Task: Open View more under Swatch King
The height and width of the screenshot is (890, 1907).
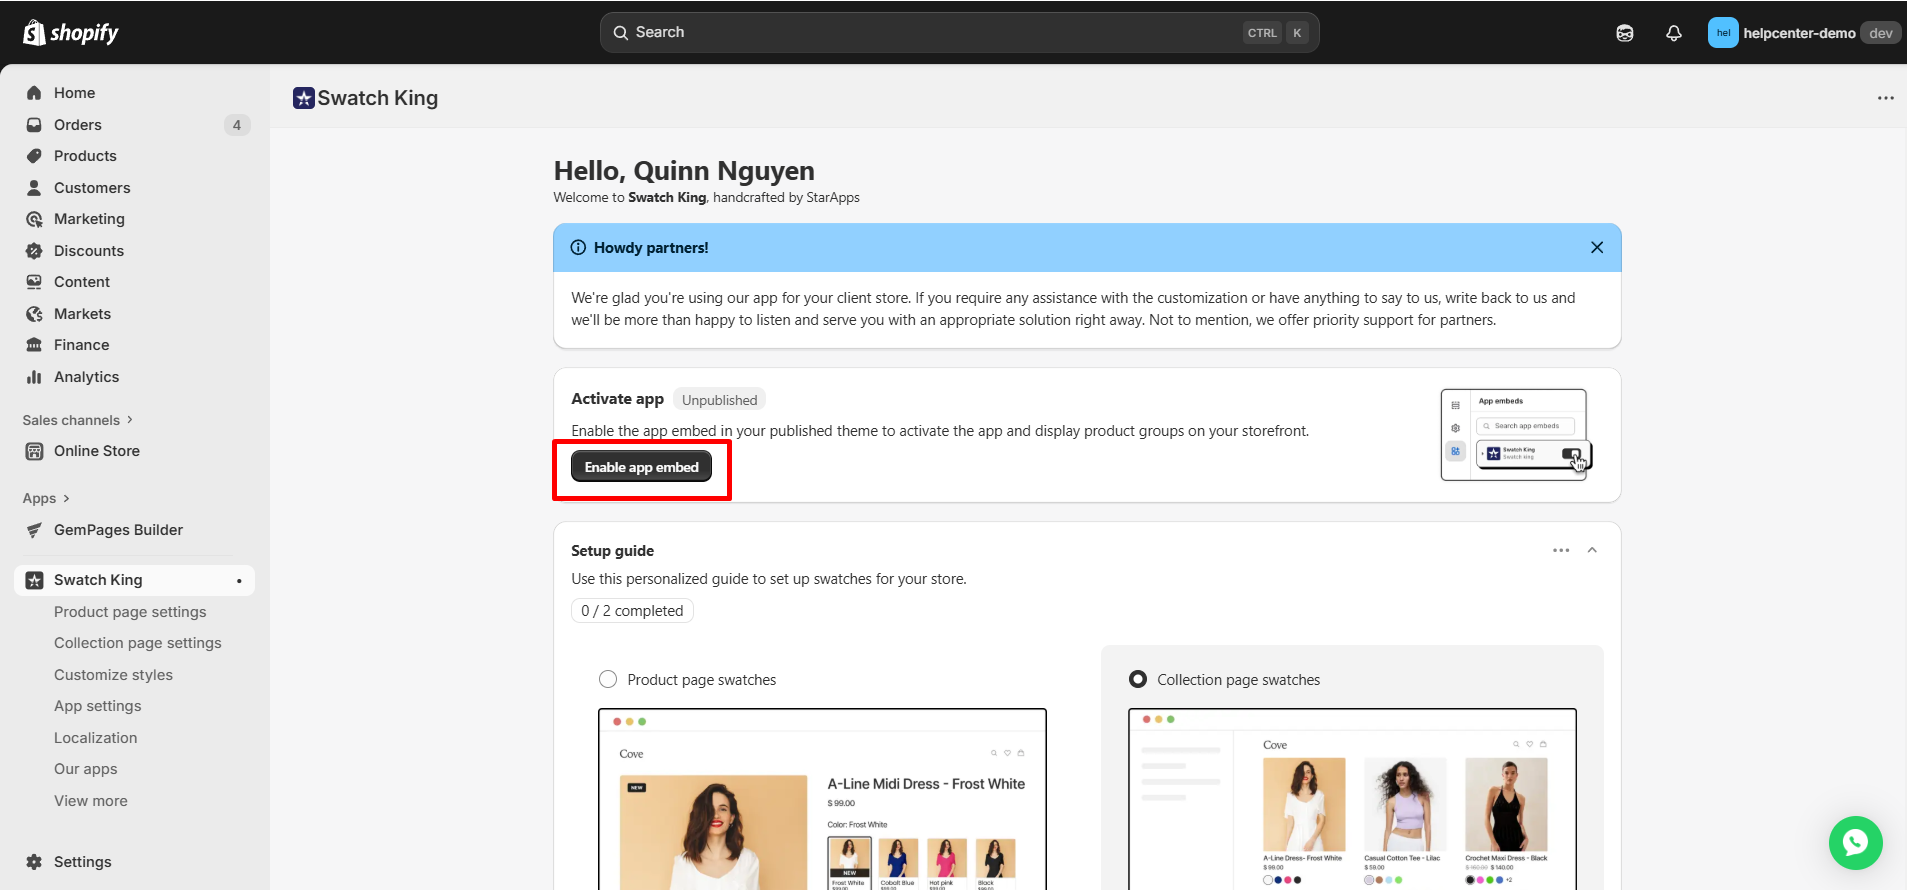Action: tap(91, 801)
